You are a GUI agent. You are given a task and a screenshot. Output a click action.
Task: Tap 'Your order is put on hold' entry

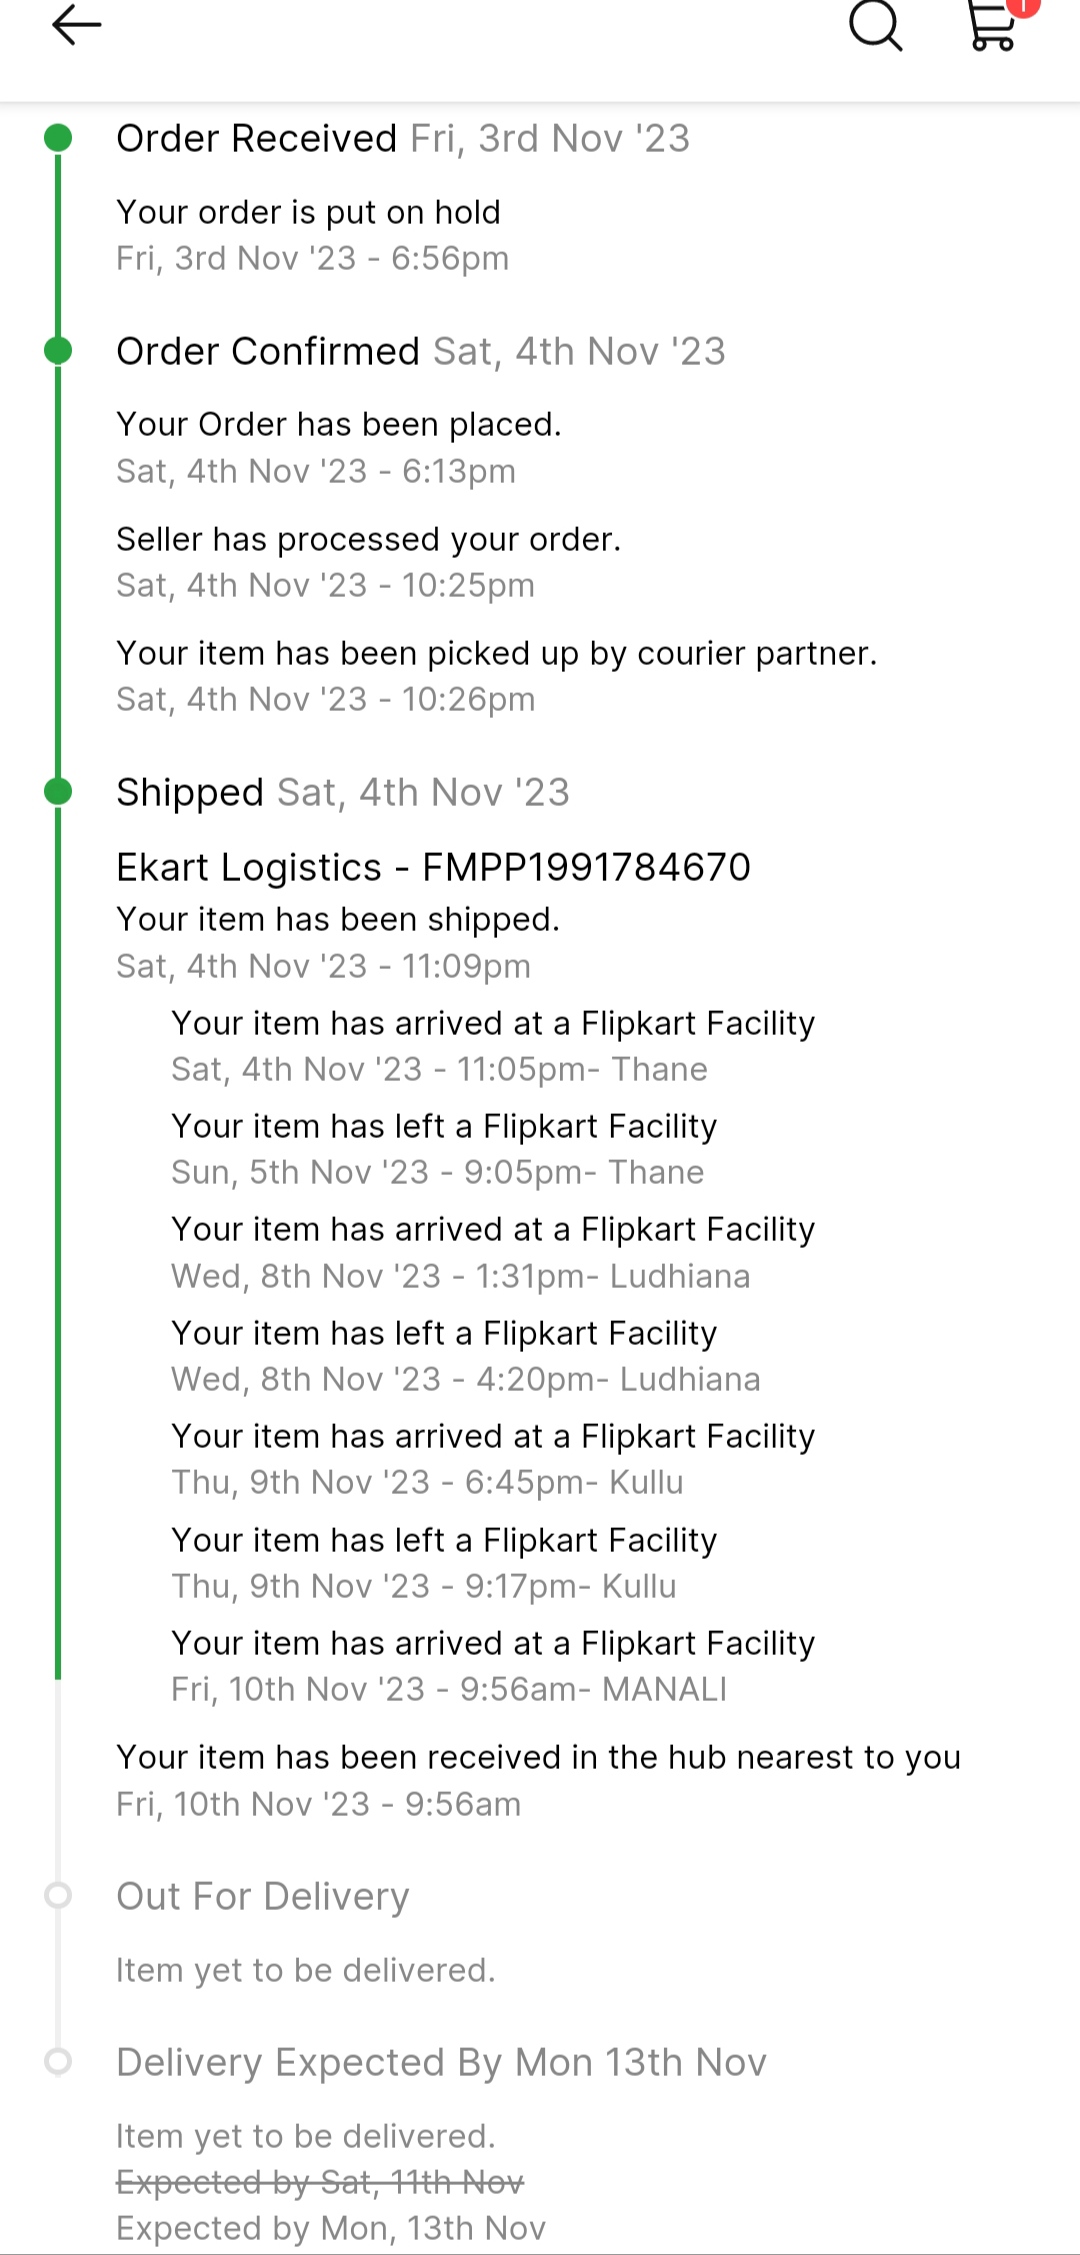308,212
